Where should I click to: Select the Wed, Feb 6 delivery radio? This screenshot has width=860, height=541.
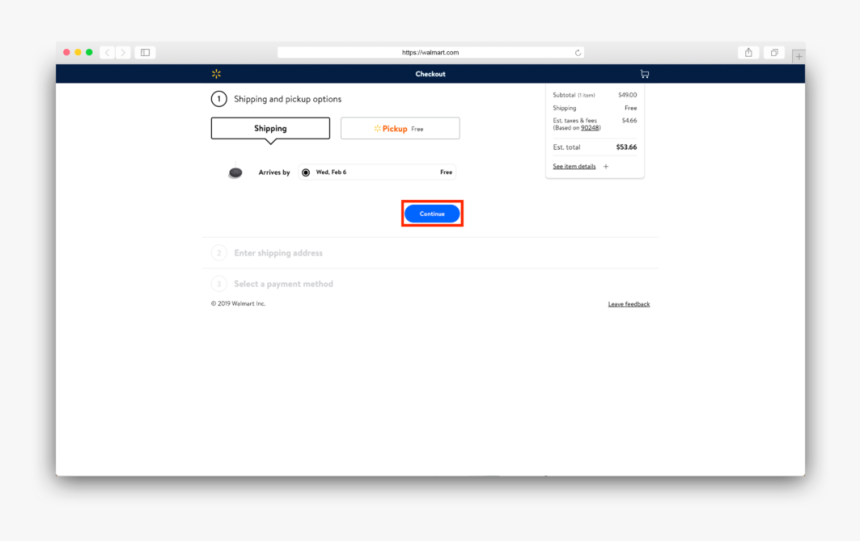click(305, 172)
